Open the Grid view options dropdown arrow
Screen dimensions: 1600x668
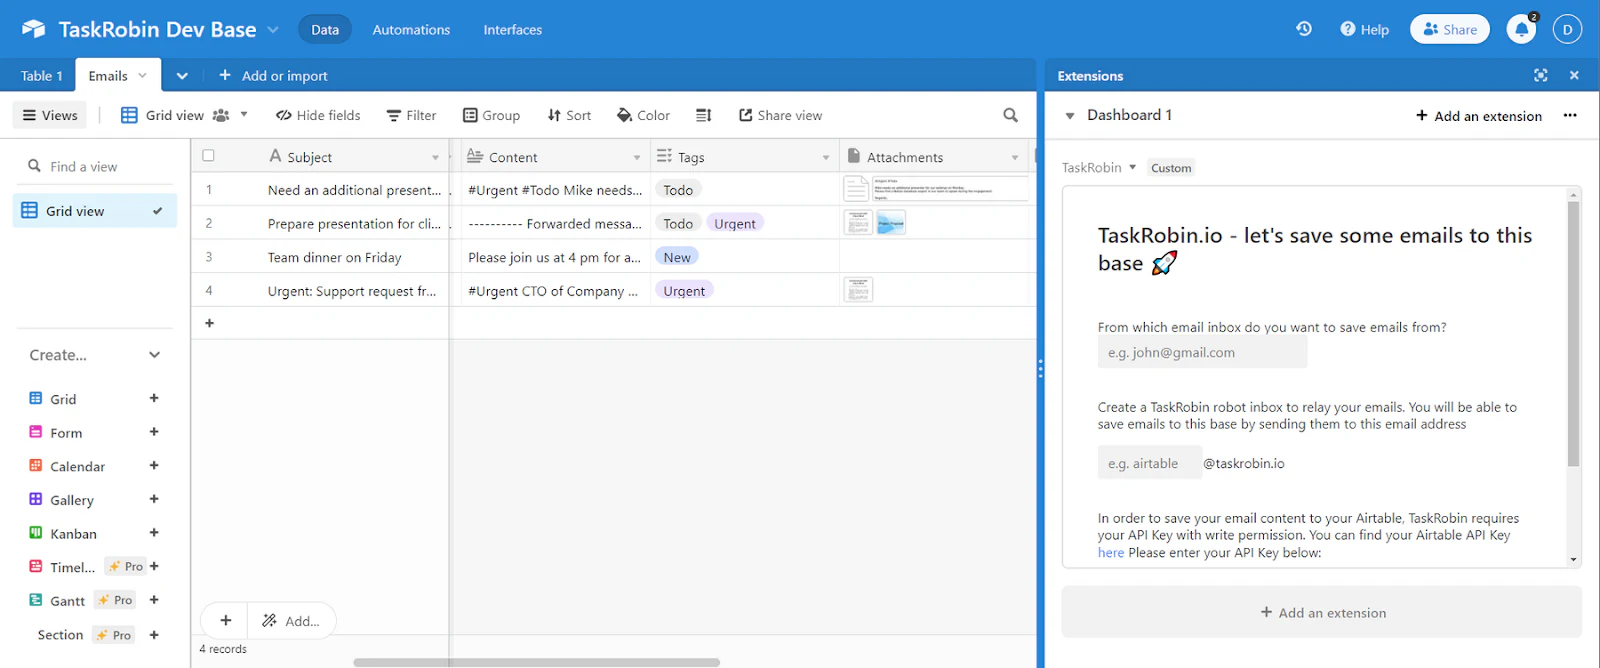tap(244, 115)
